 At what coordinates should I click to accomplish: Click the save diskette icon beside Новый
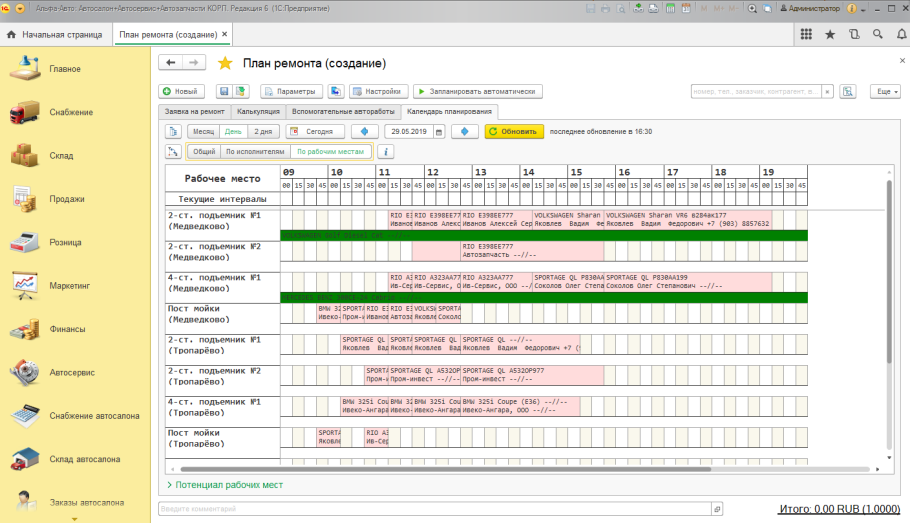tap(224, 91)
